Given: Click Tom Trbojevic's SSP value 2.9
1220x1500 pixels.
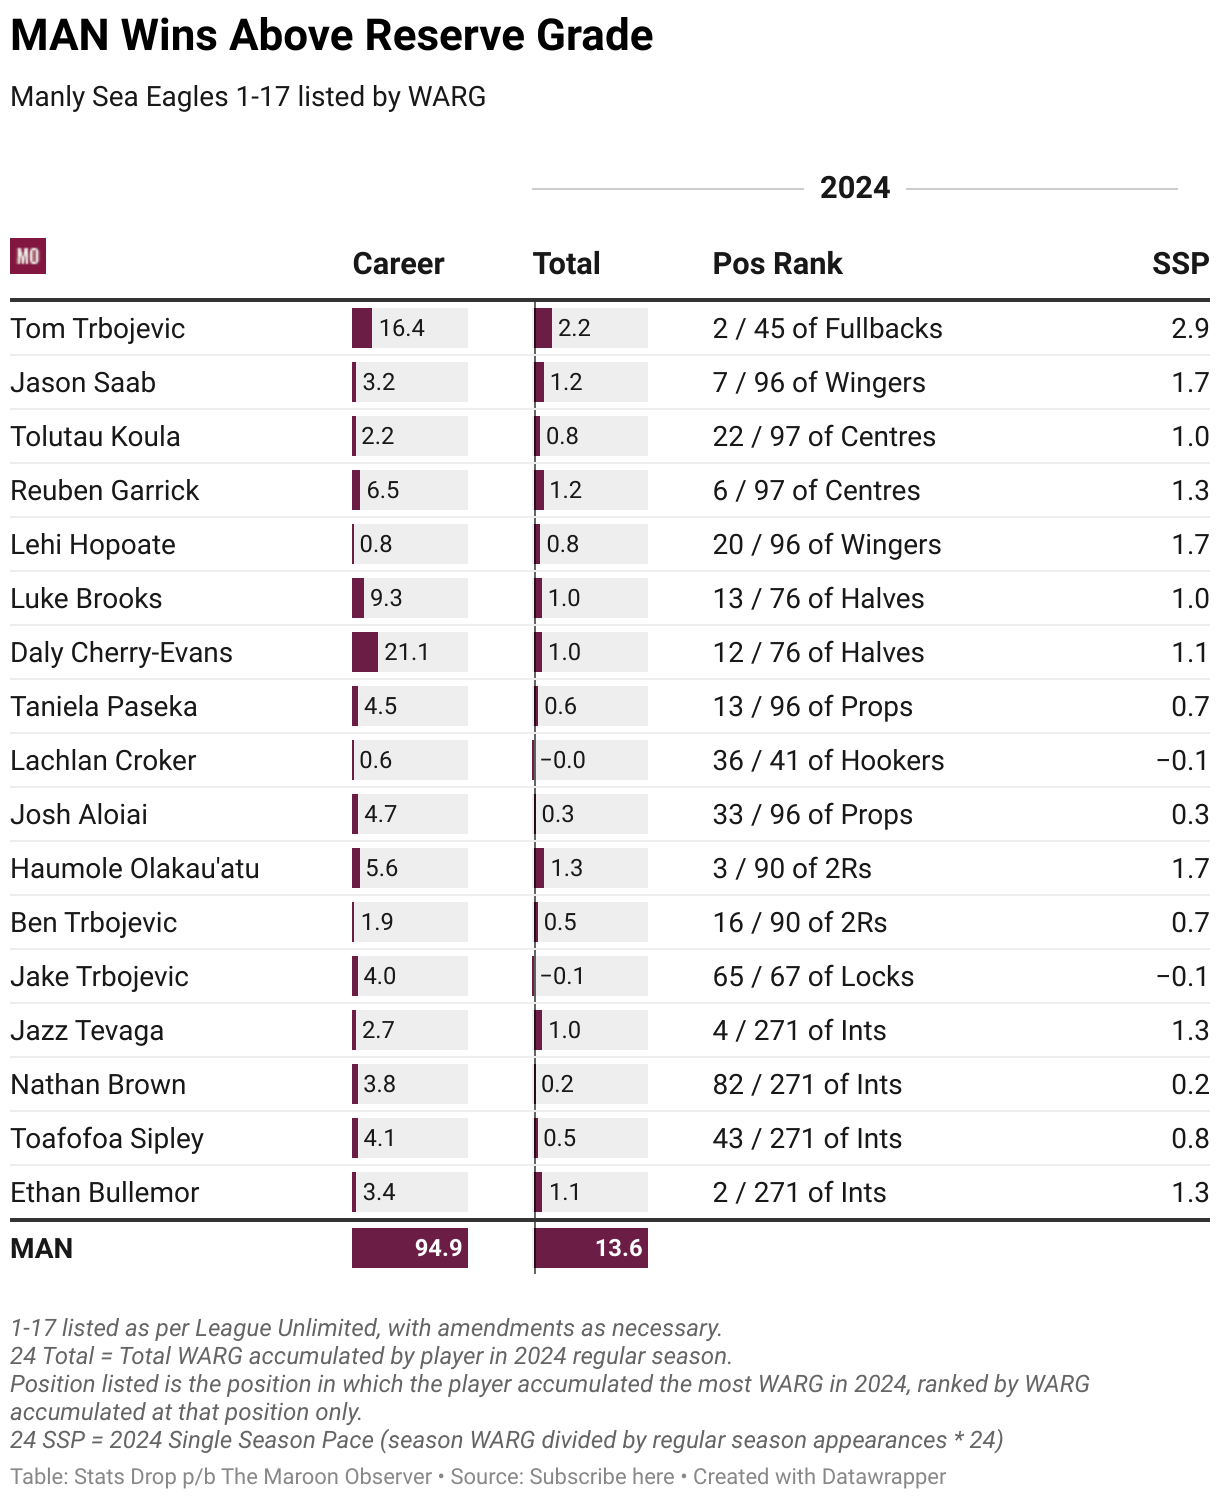Looking at the screenshot, I should (1190, 328).
